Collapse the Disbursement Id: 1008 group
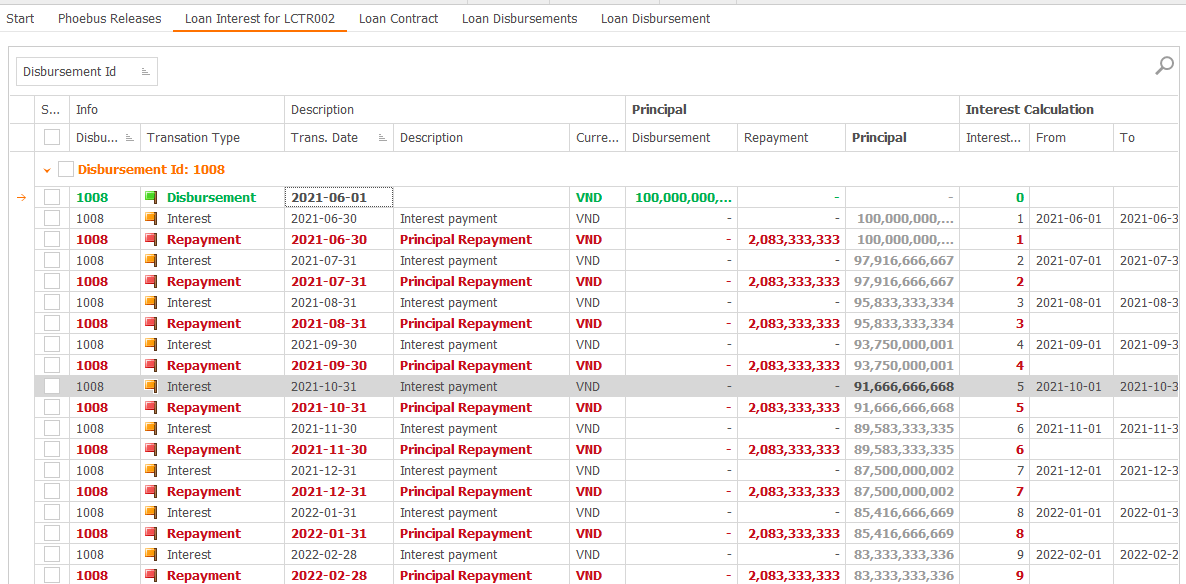Image resolution: width=1186 pixels, height=584 pixels. (x=45, y=169)
